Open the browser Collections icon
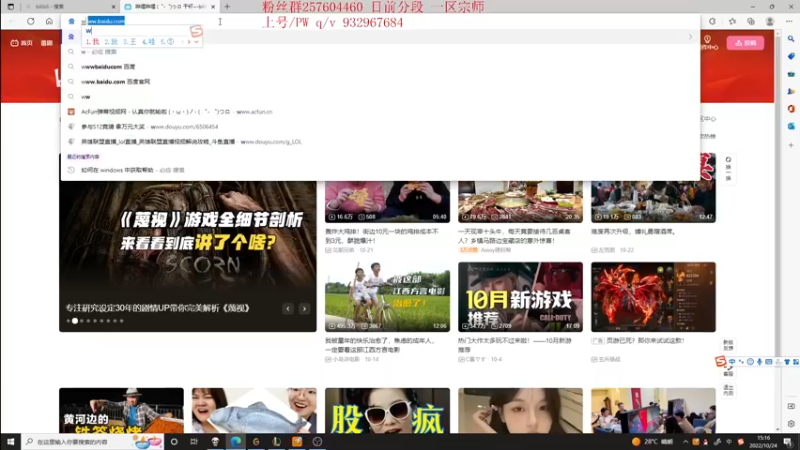Screen dimensions: 800x450 coord(751,21)
